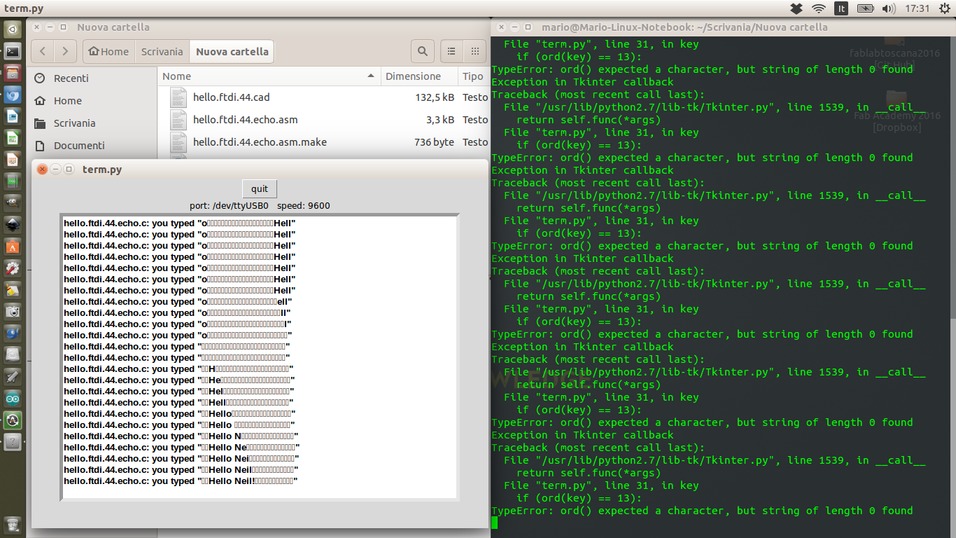Select Scrivania in the path bar
Screen dimensions: 956x538
tap(162, 51)
